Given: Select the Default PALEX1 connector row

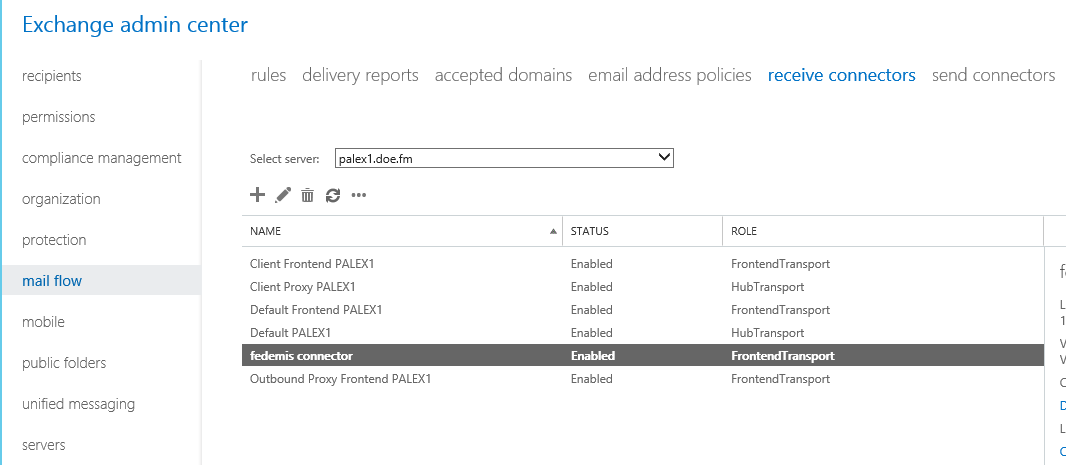Looking at the screenshot, I should [290, 333].
